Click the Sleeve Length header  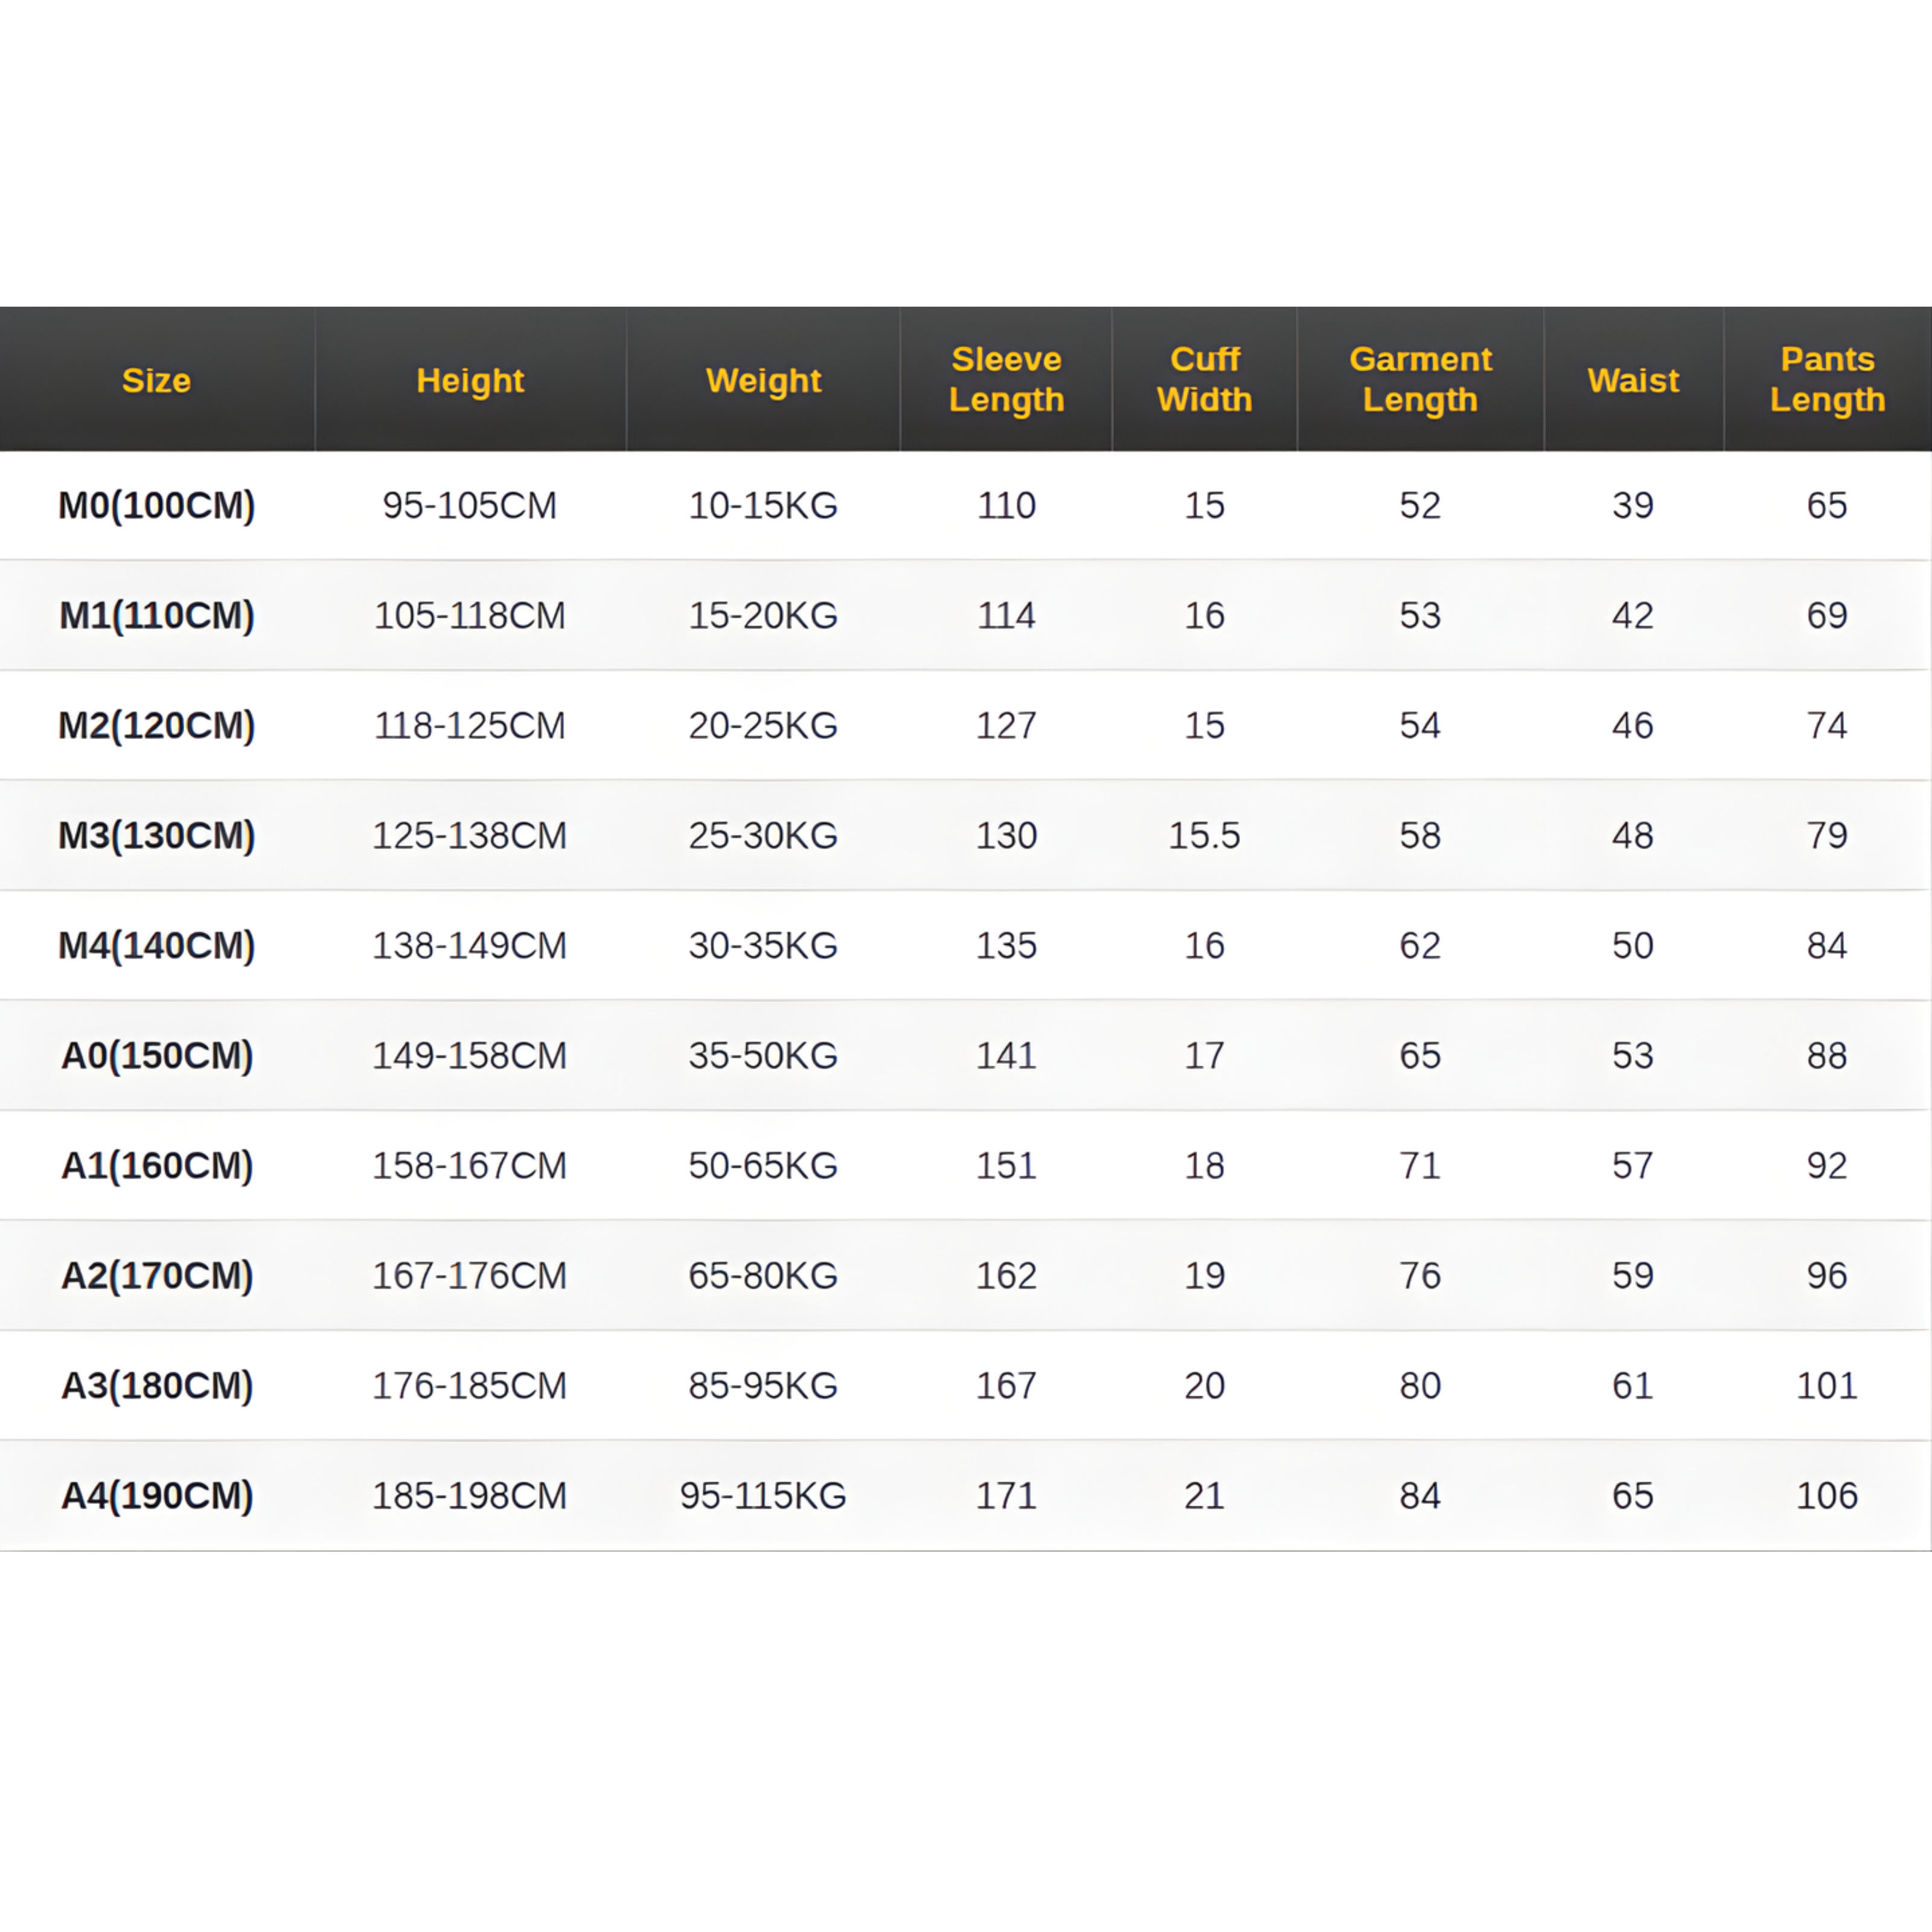pyautogui.click(x=1006, y=379)
